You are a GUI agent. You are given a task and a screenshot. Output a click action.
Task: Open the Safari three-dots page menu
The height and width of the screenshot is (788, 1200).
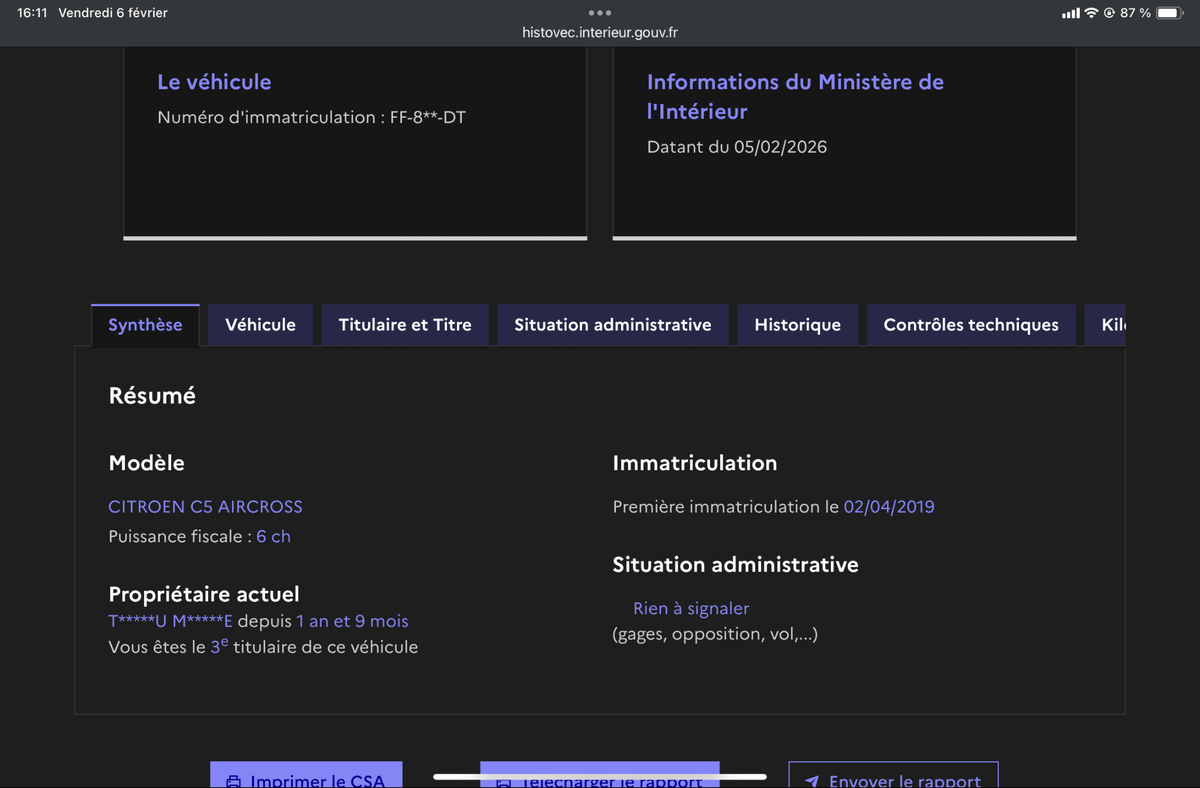tap(599, 12)
